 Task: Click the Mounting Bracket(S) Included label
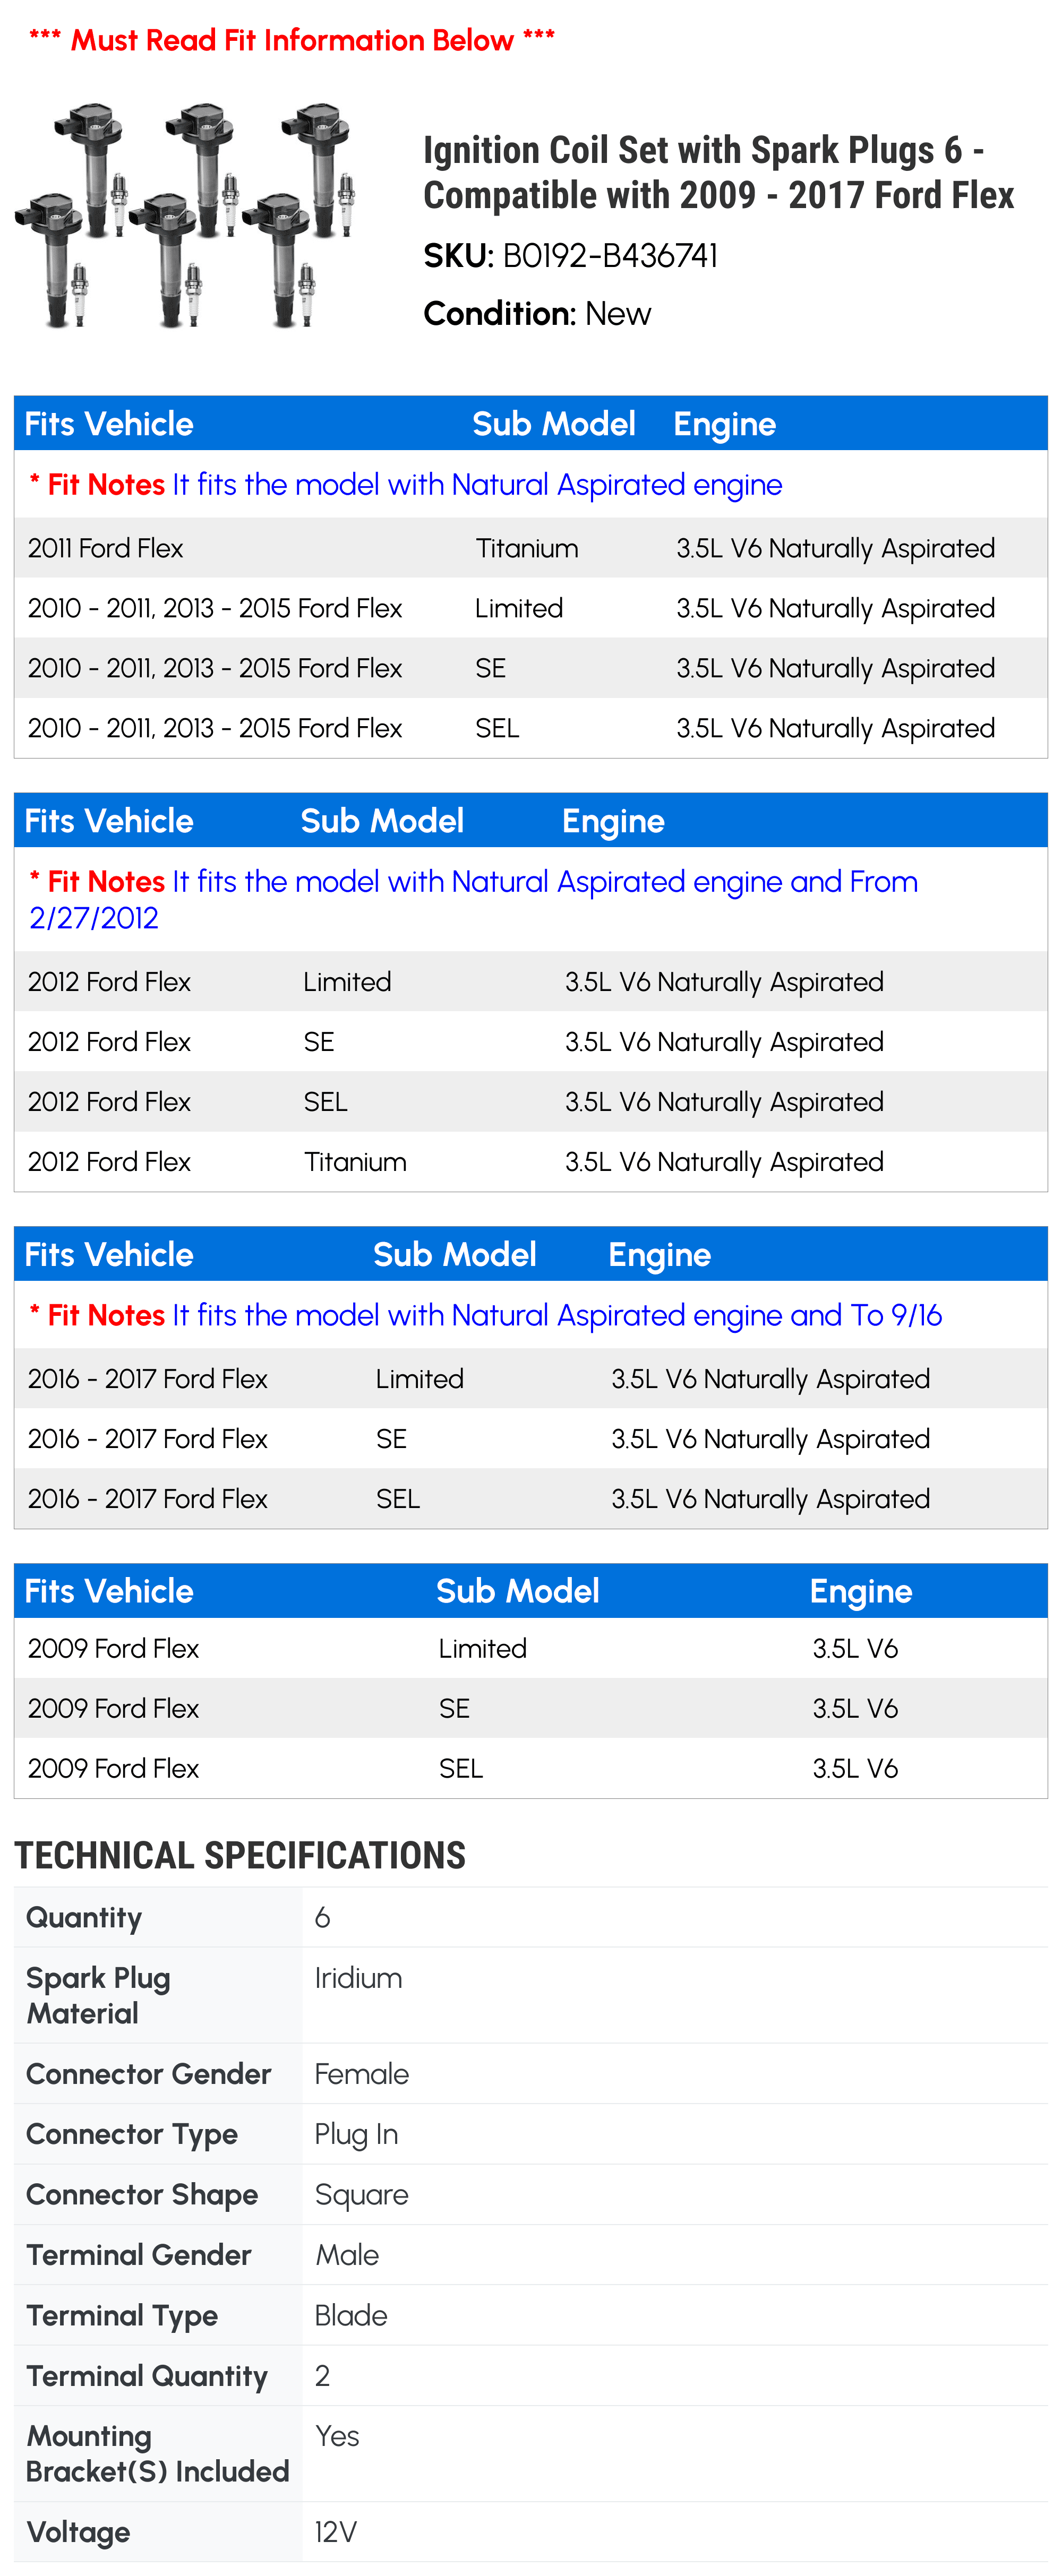tap(157, 2453)
